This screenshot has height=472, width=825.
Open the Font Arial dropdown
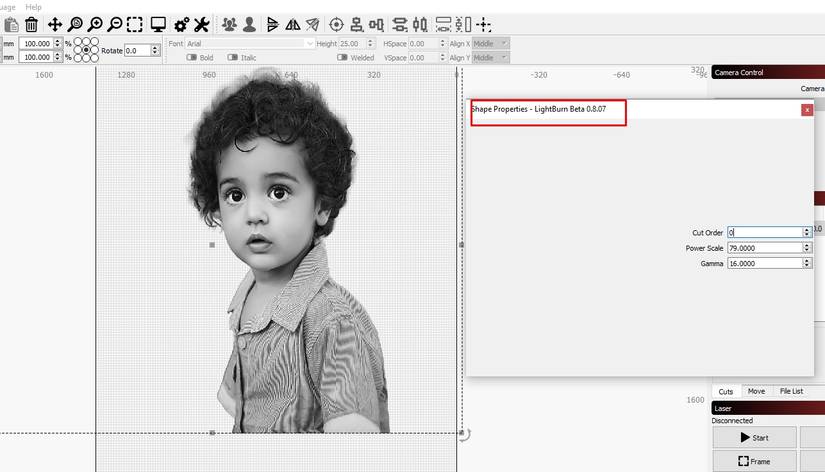click(249, 44)
